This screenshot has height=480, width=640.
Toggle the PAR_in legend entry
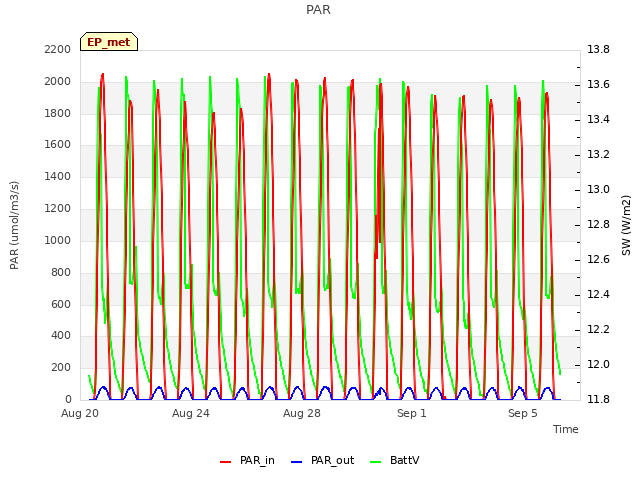[x=247, y=460]
